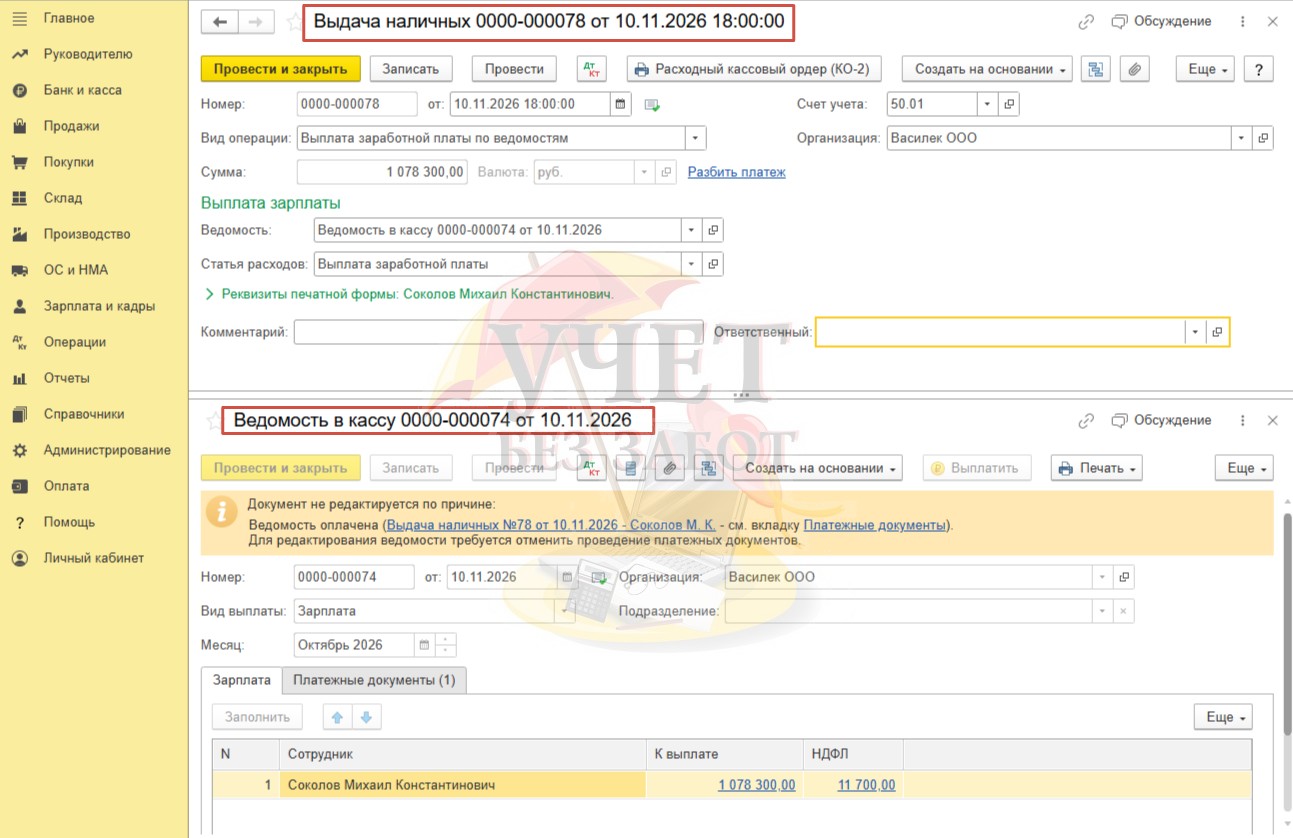Viewport: 1293px width, 838px height.
Task: Follow the Разбить платеж link
Action: click(736, 172)
